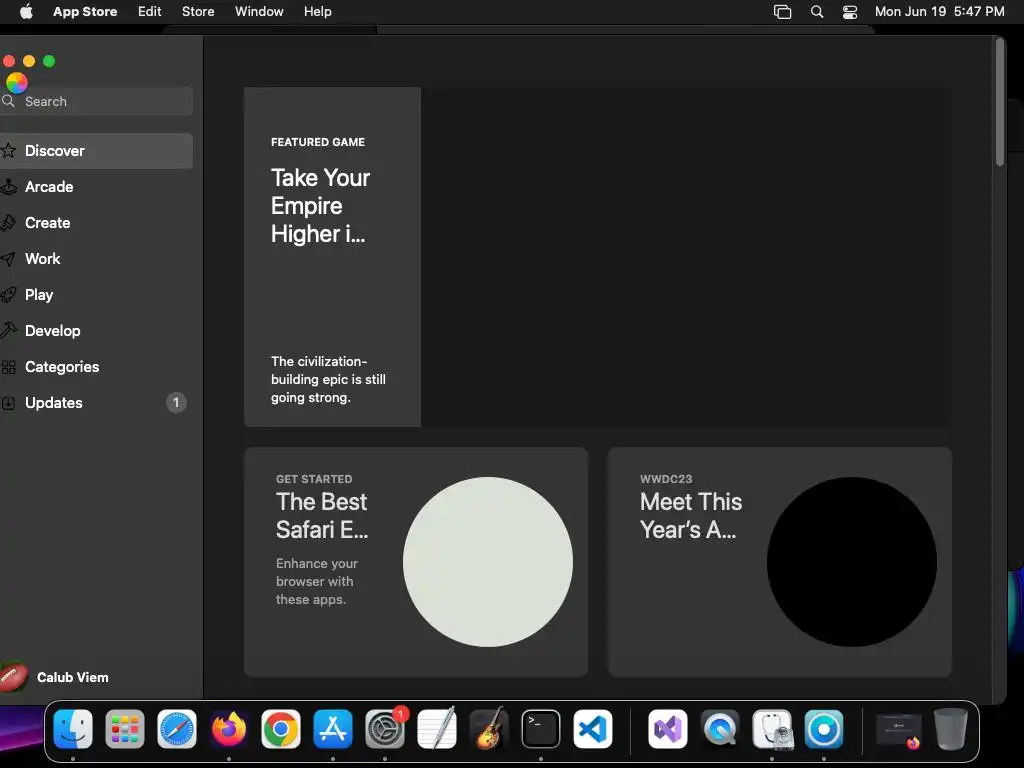Select the Create category

[x=96, y=223]
